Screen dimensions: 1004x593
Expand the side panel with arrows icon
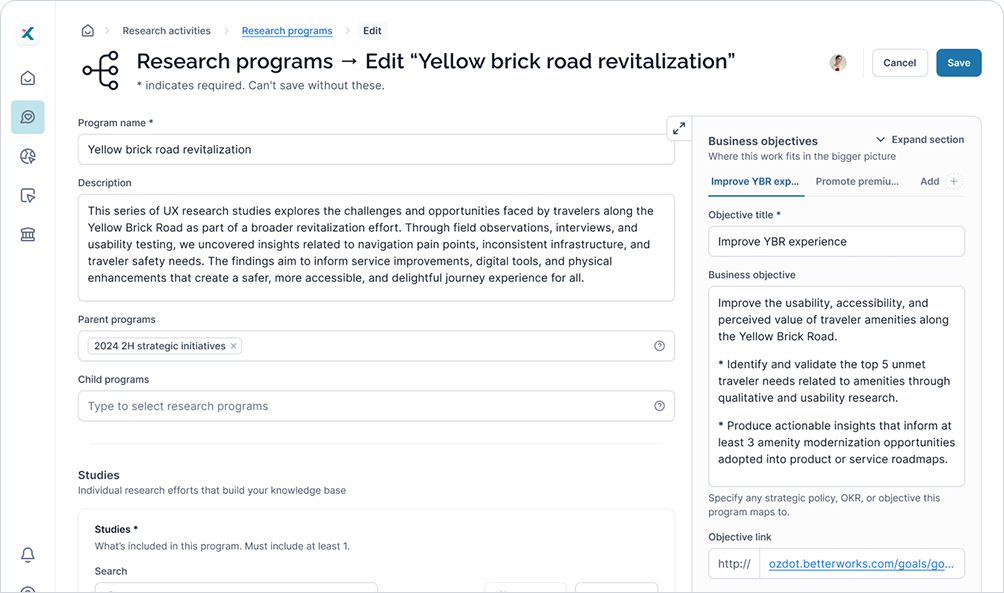pos(679,128)
